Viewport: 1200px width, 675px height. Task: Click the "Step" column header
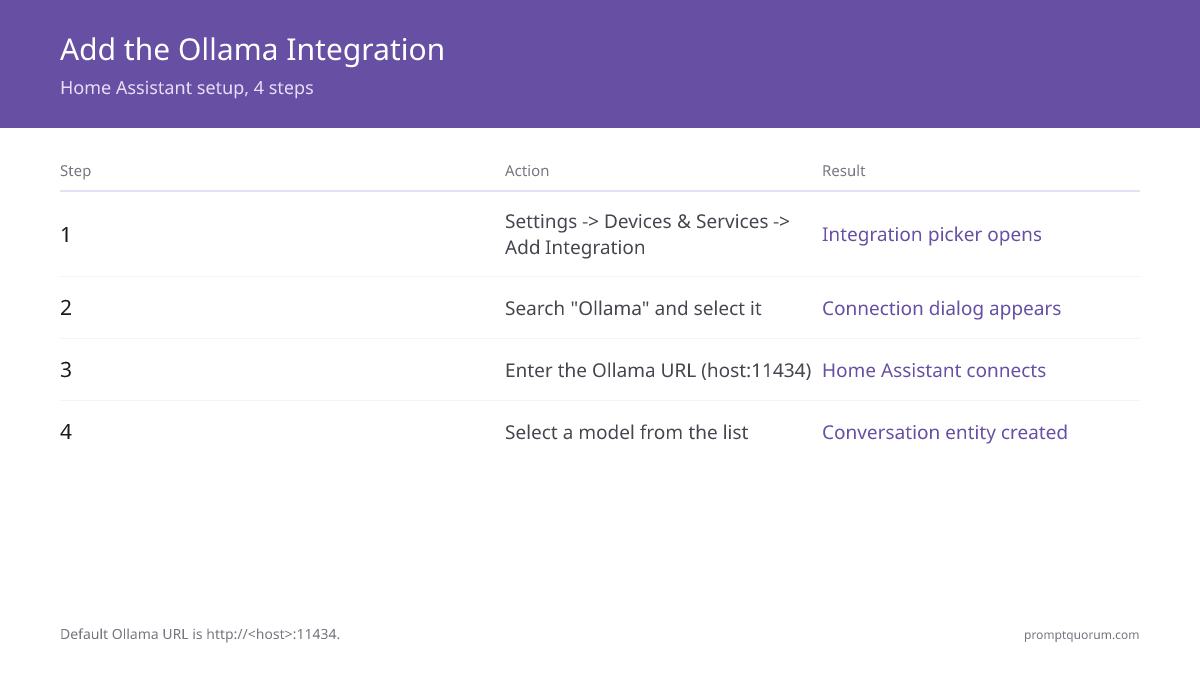(75, 171)
